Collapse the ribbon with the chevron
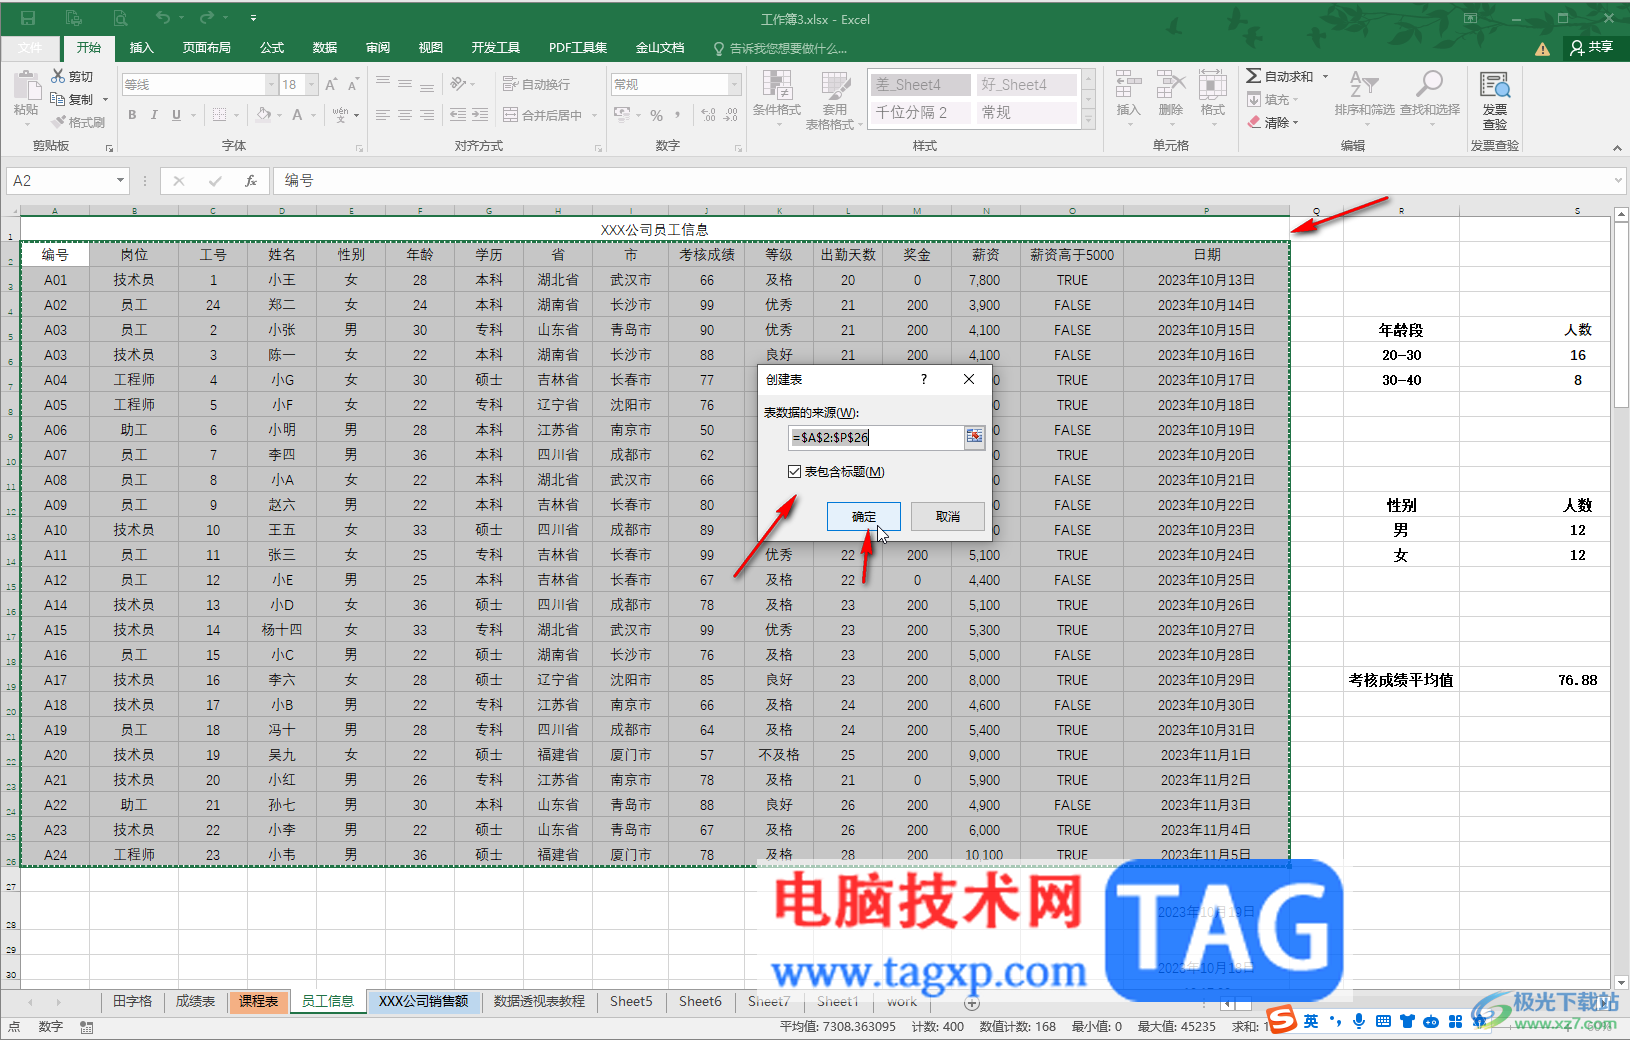This screenshot has height=1040, width=1630. (x=1617, y=148)
